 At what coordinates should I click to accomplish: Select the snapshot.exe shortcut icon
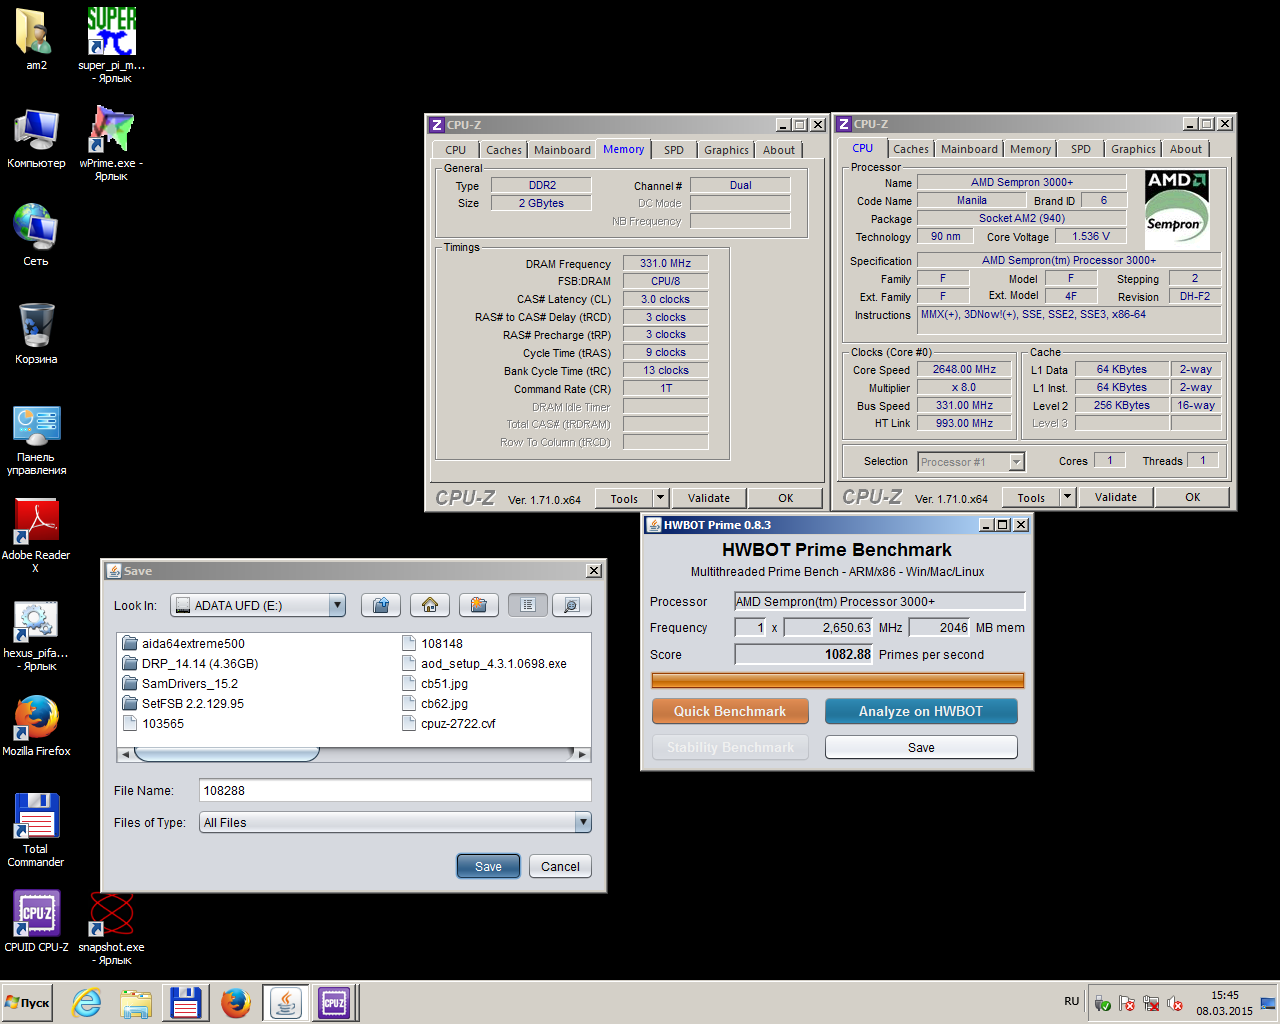pyautogui.click(x=111, y=929)
